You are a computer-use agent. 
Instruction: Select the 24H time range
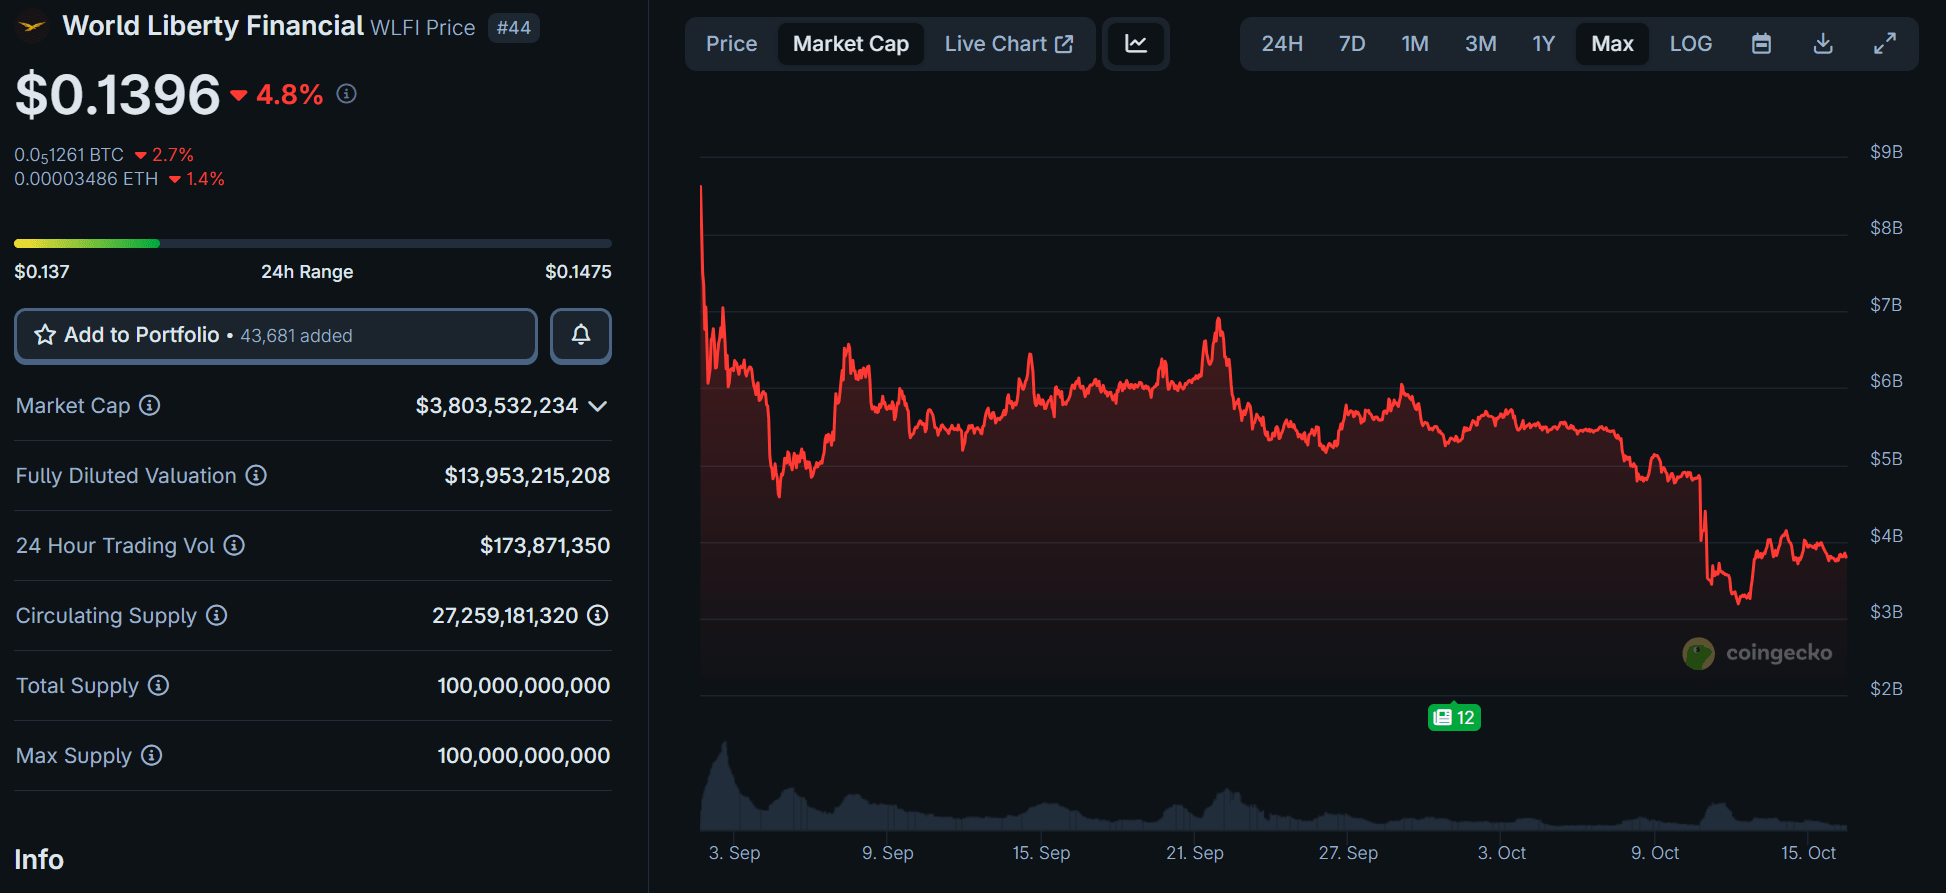tap(1281, 44)
